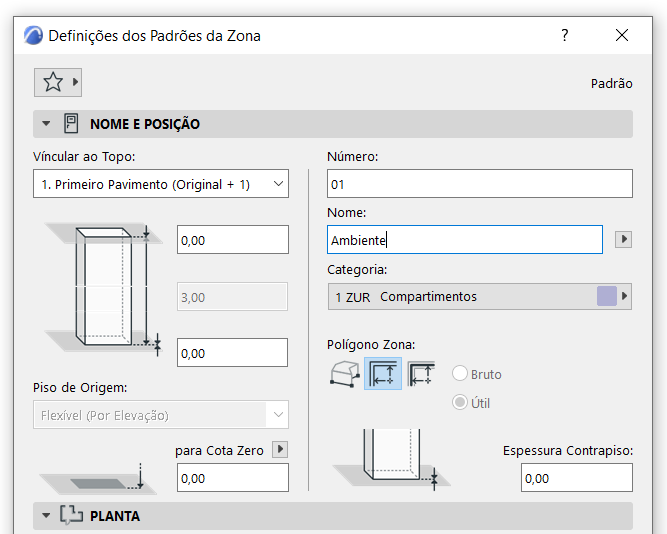This screenshot has height=534, width=667.
Task: Select the inner edge zone polygon icon
Action: (x=383, y=374)
